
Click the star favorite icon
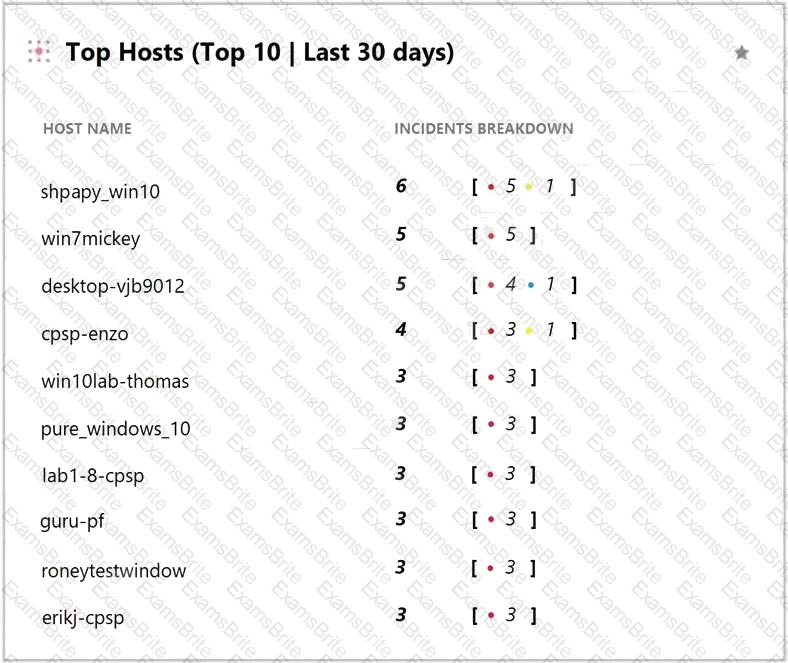741,53
